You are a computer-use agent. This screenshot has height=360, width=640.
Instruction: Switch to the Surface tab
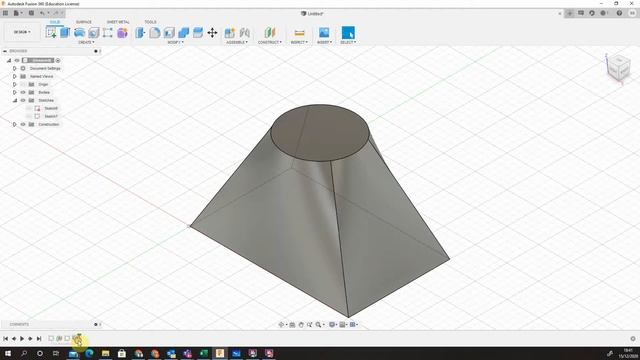click(84, 22)
